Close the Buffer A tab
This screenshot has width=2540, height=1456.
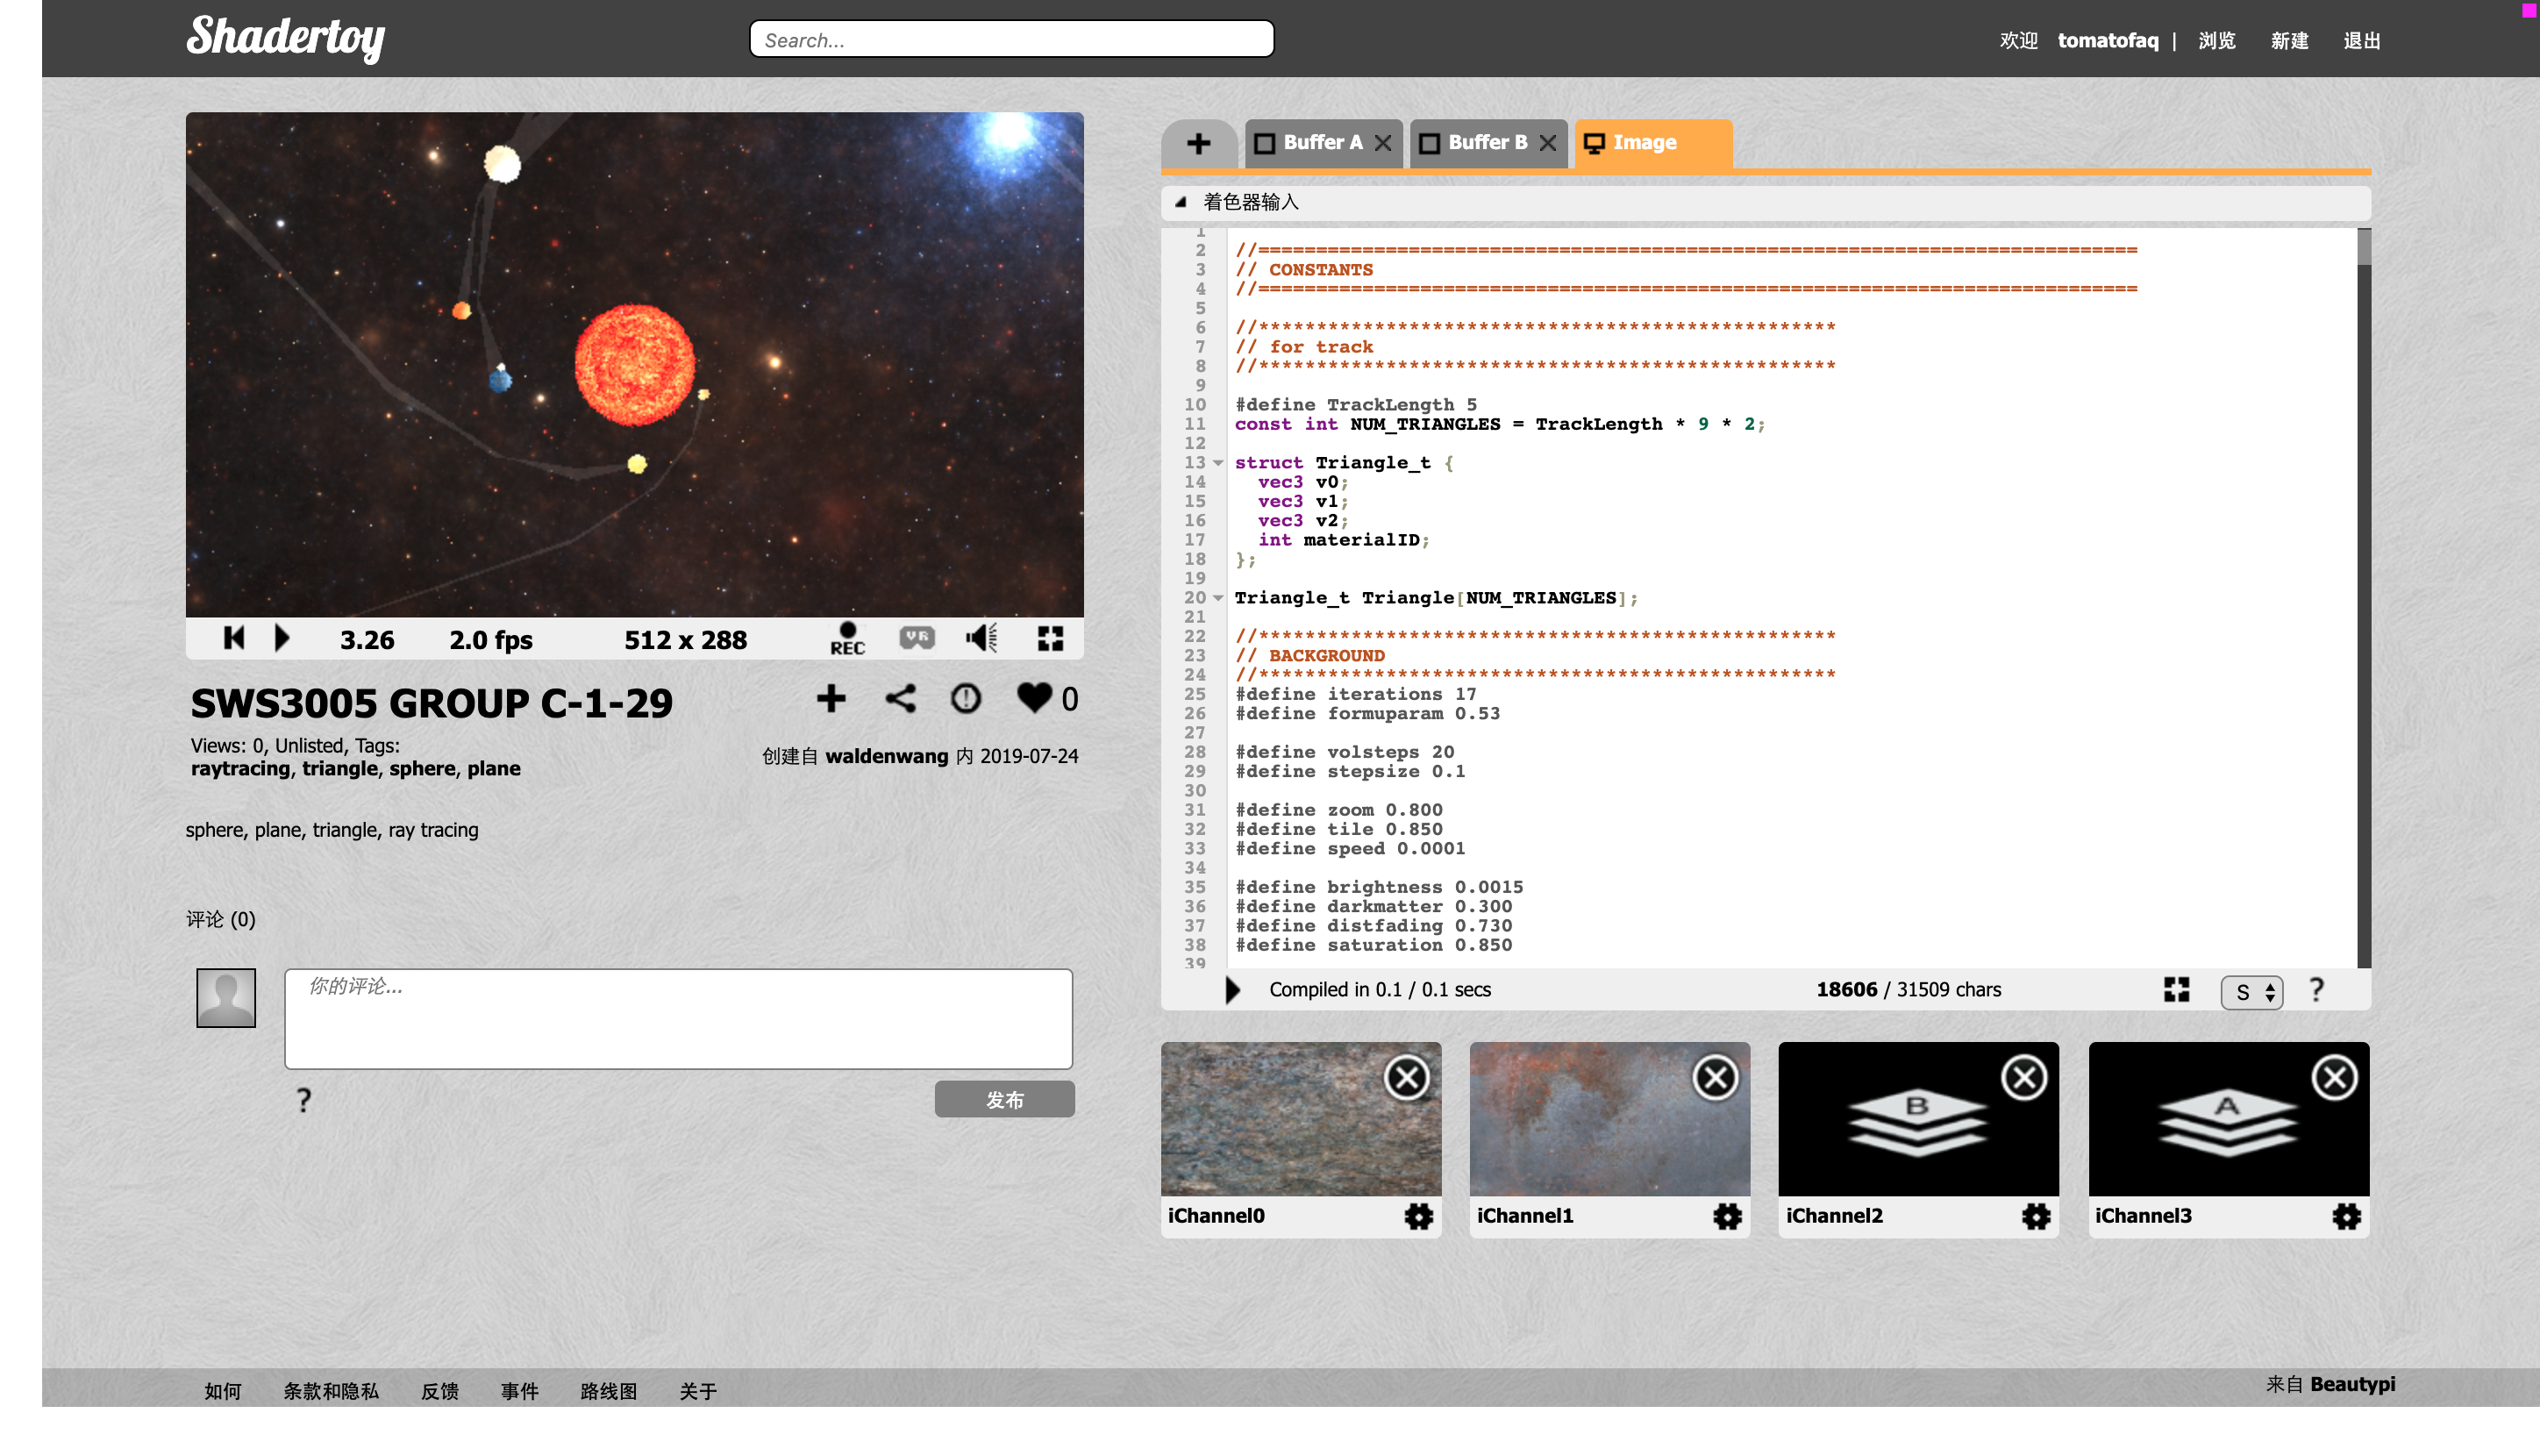pos(1383,143)
